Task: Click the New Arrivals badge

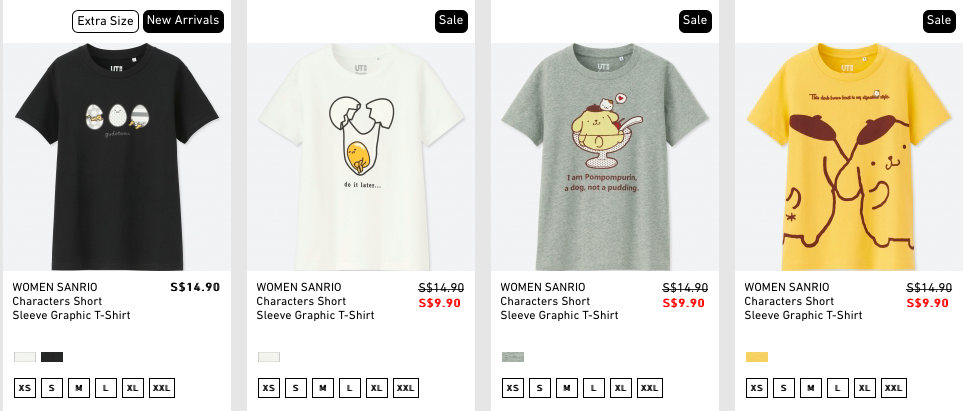Action: click(183, 21)
